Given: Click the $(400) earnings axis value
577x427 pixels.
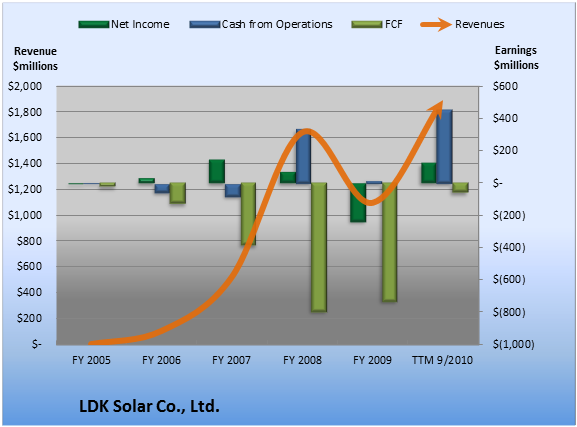Looking at the screenshot, I should click(509, 247).
